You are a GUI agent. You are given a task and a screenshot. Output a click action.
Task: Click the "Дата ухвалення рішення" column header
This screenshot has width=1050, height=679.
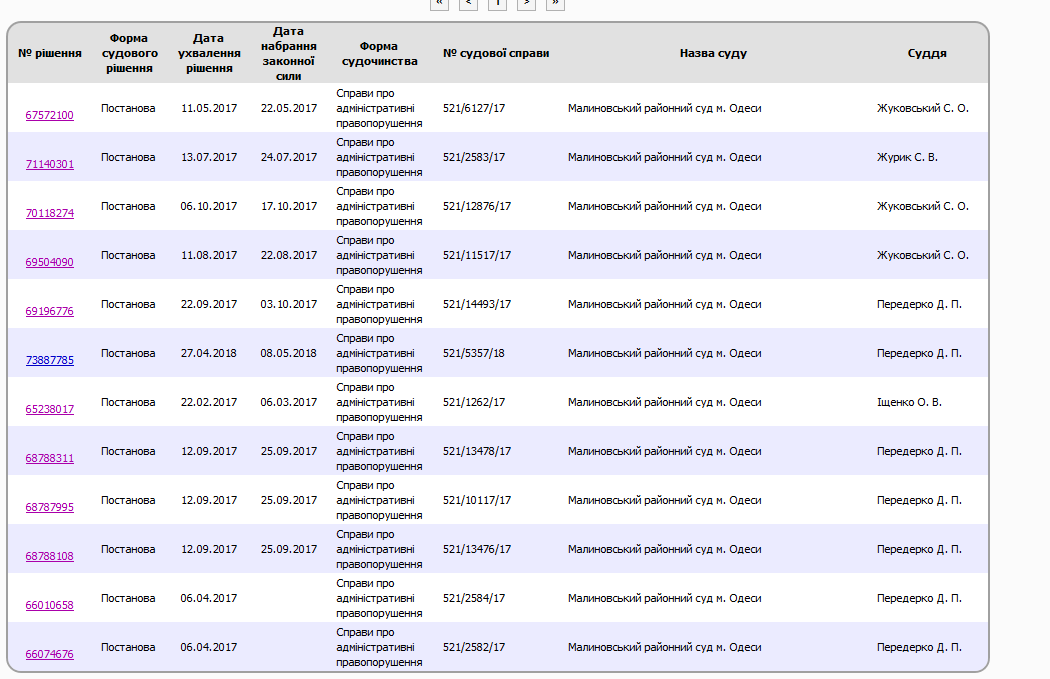point(209,53)
